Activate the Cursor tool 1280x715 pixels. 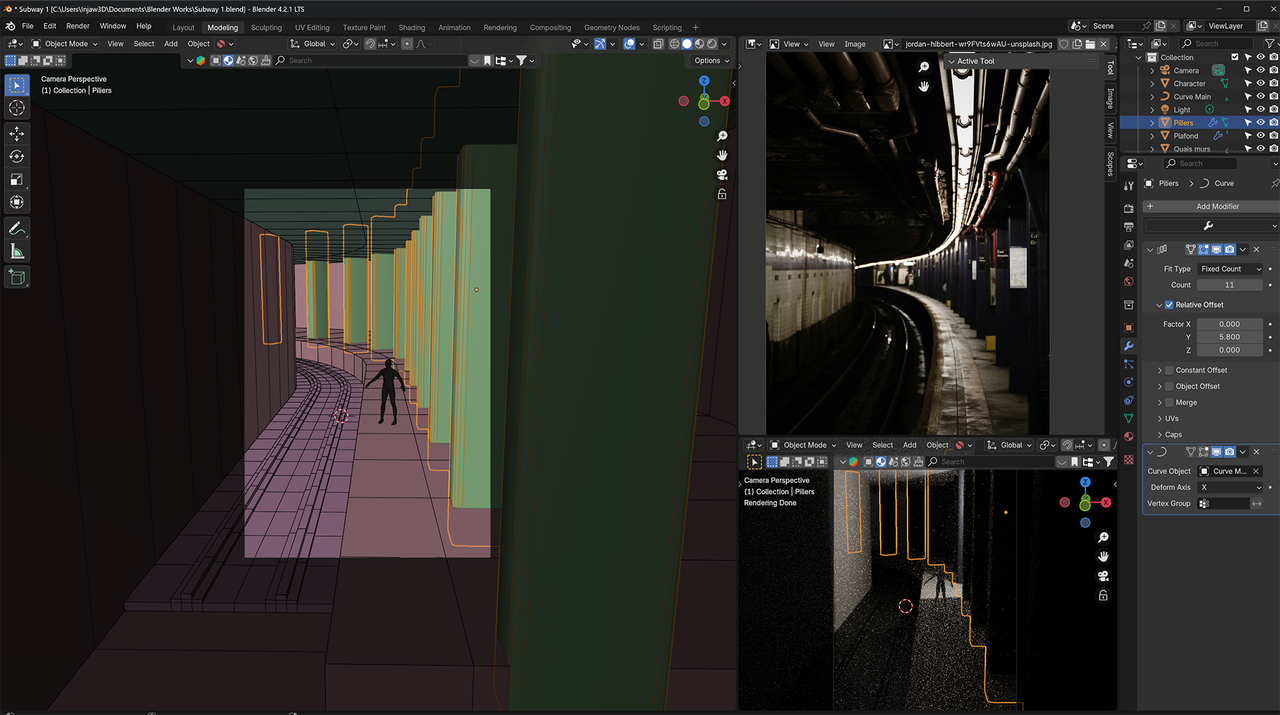coord(17,108)
